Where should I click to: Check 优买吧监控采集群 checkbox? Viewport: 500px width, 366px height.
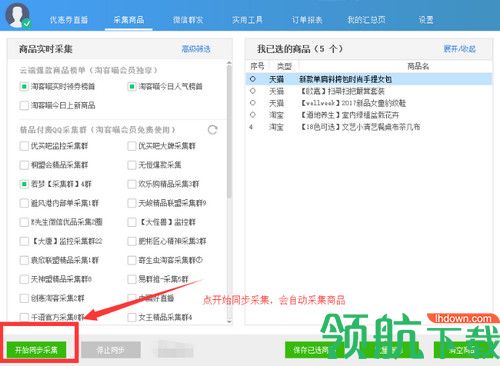24,146
